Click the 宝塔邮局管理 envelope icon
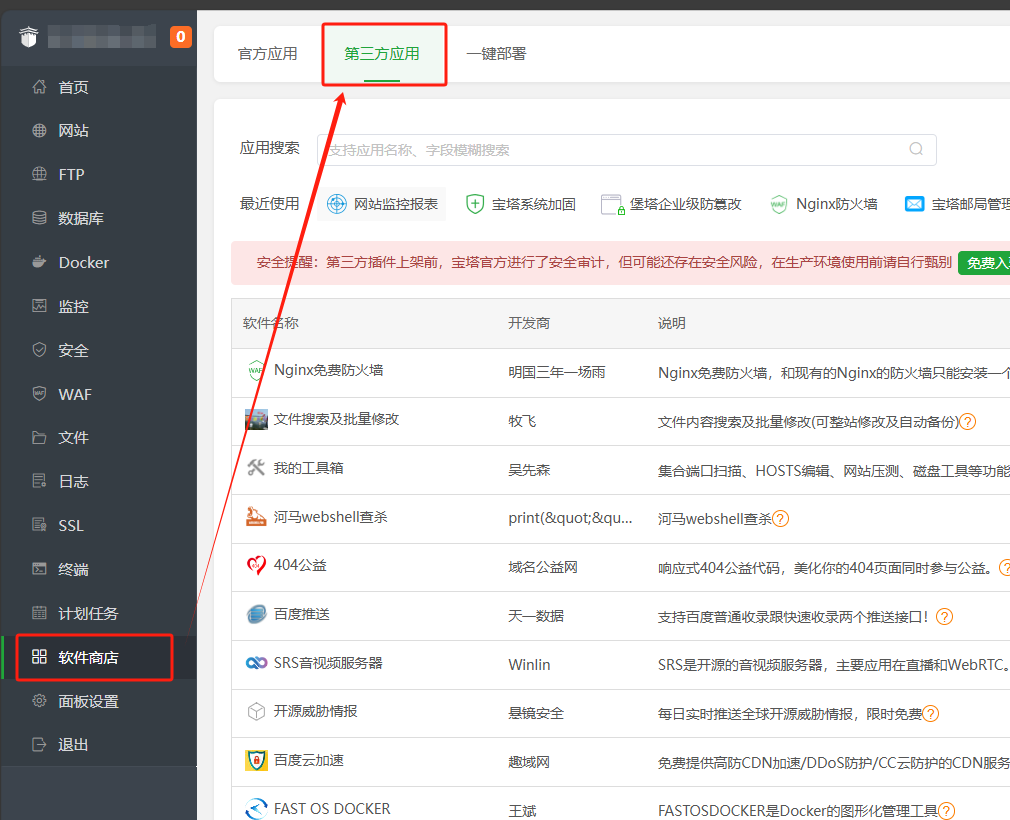 pyautogui.click(x=915, y=204)
